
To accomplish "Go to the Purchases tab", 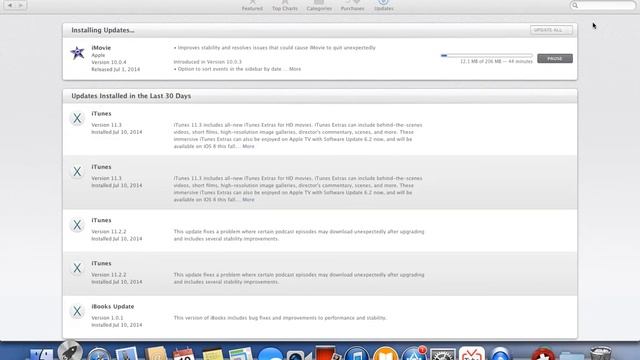I will coord(352,6).
